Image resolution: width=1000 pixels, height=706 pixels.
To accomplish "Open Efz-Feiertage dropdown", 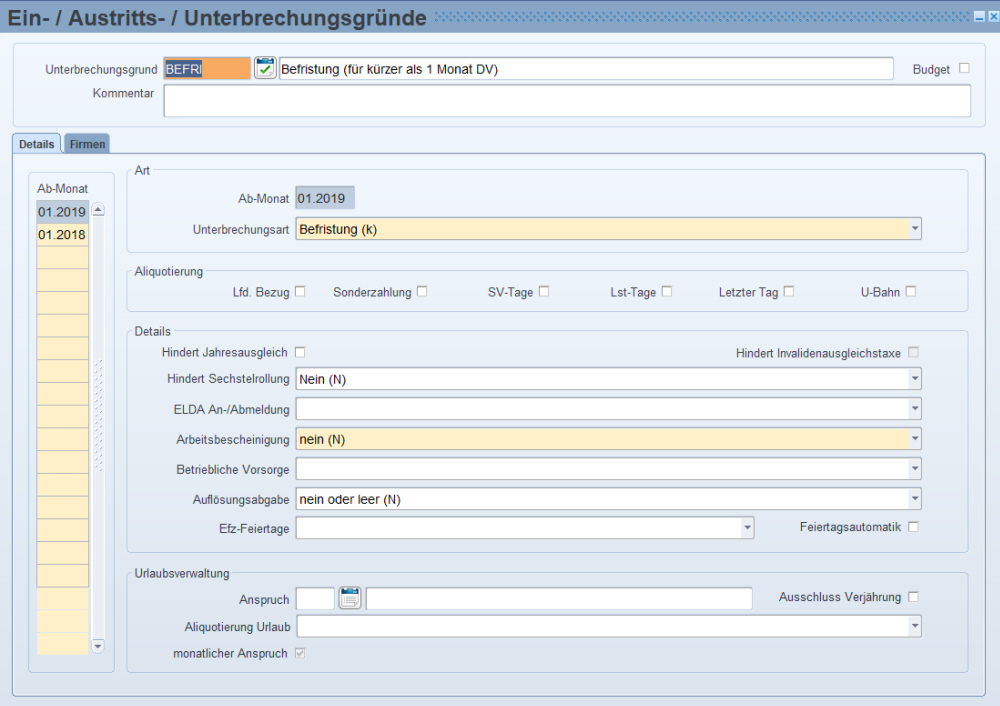I will pos(747,528).
